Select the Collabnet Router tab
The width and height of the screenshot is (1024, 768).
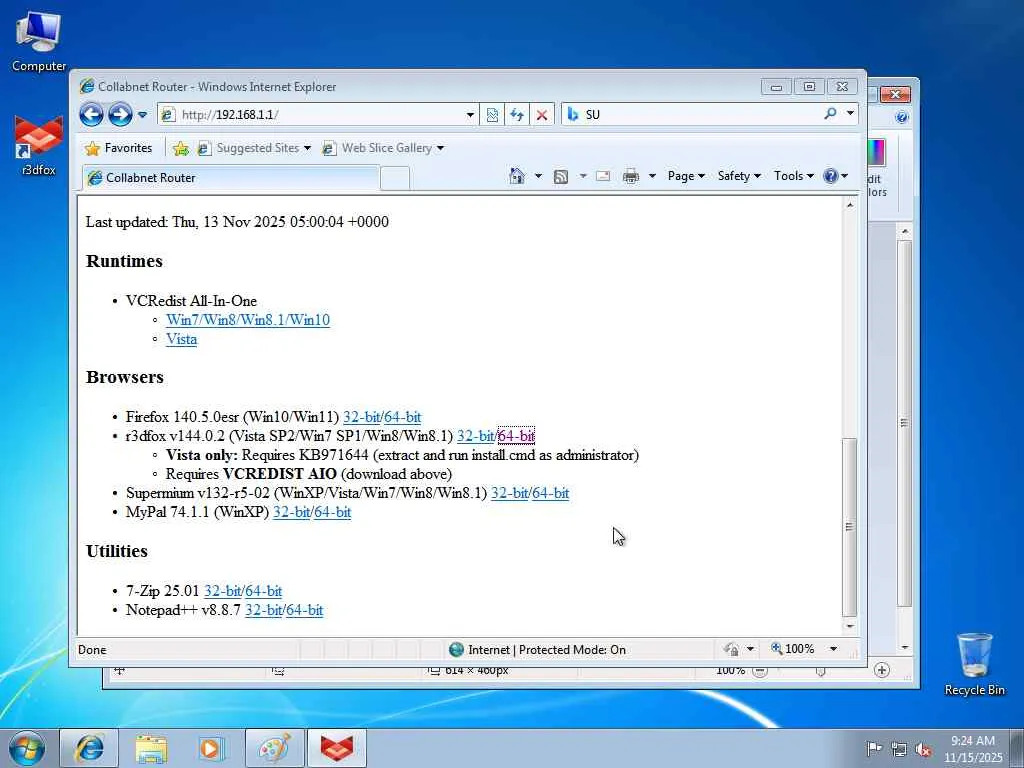(230, 178)
